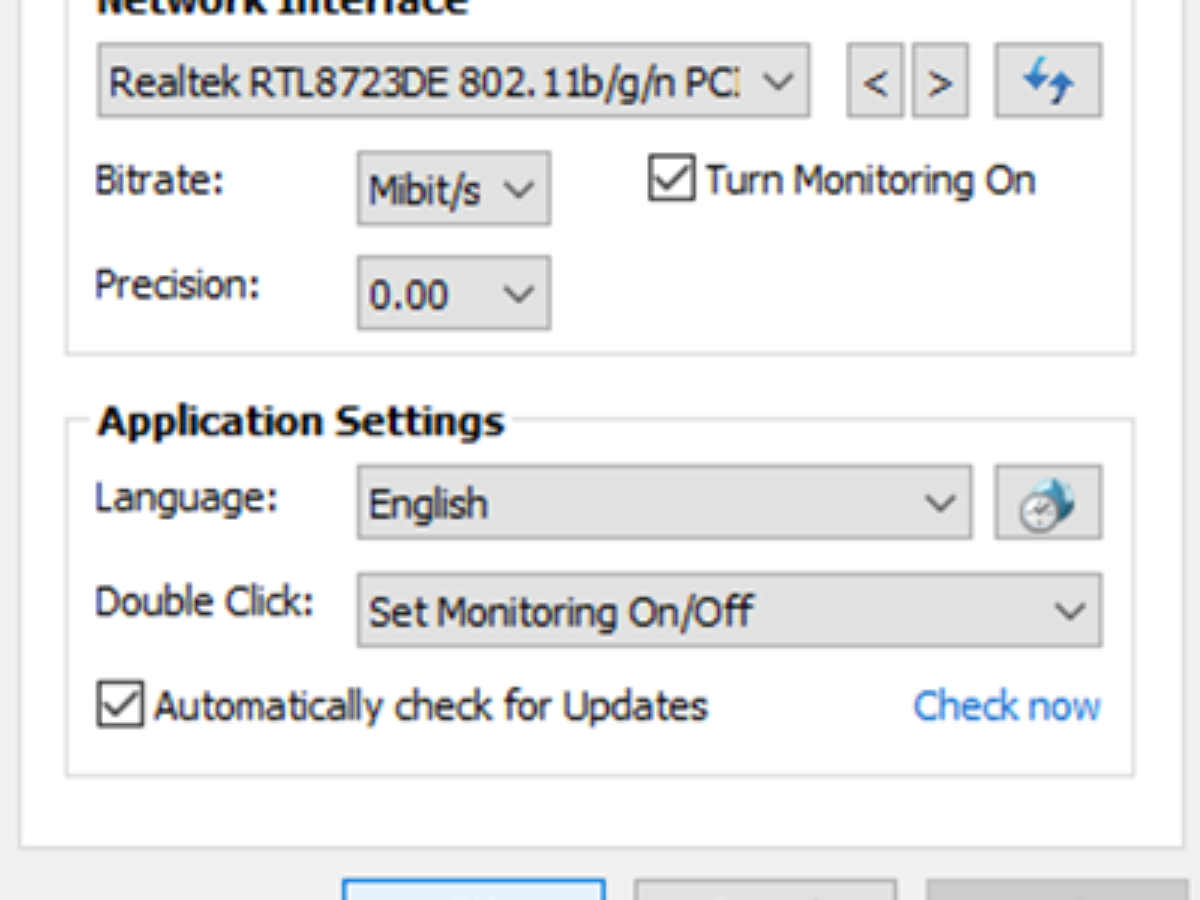Open the Realtek RTL8723DE network interface dropdown

point(452,81)
